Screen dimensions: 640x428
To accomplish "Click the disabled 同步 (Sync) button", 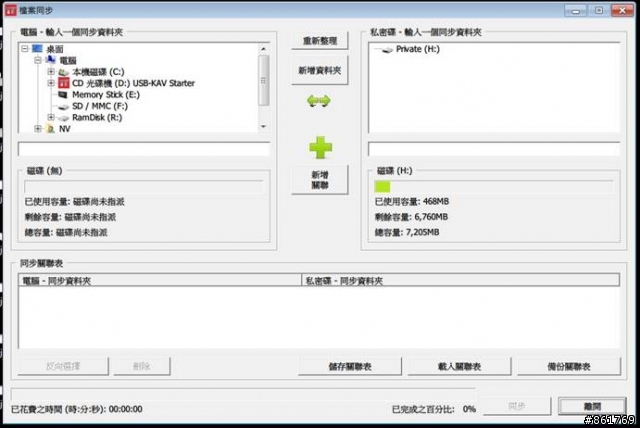I will click(517, 406).
